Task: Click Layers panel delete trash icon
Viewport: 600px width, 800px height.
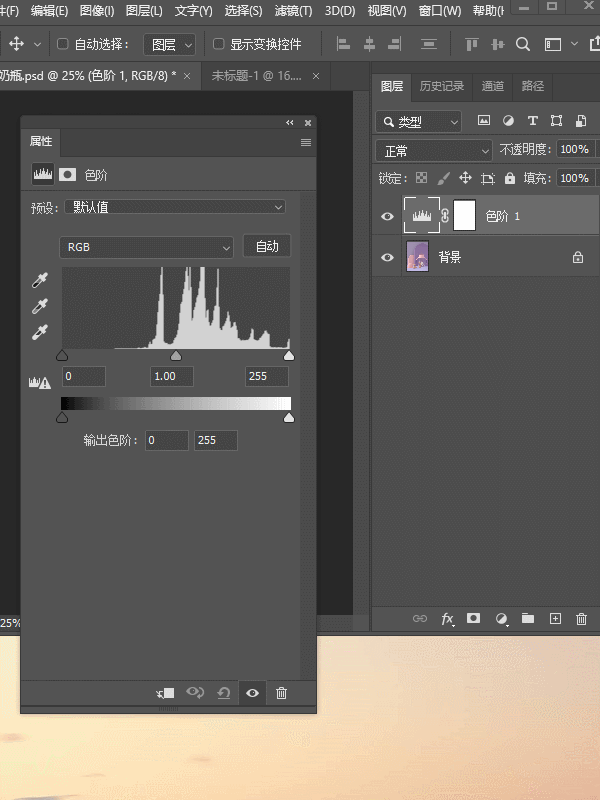Action: point(581,619)
